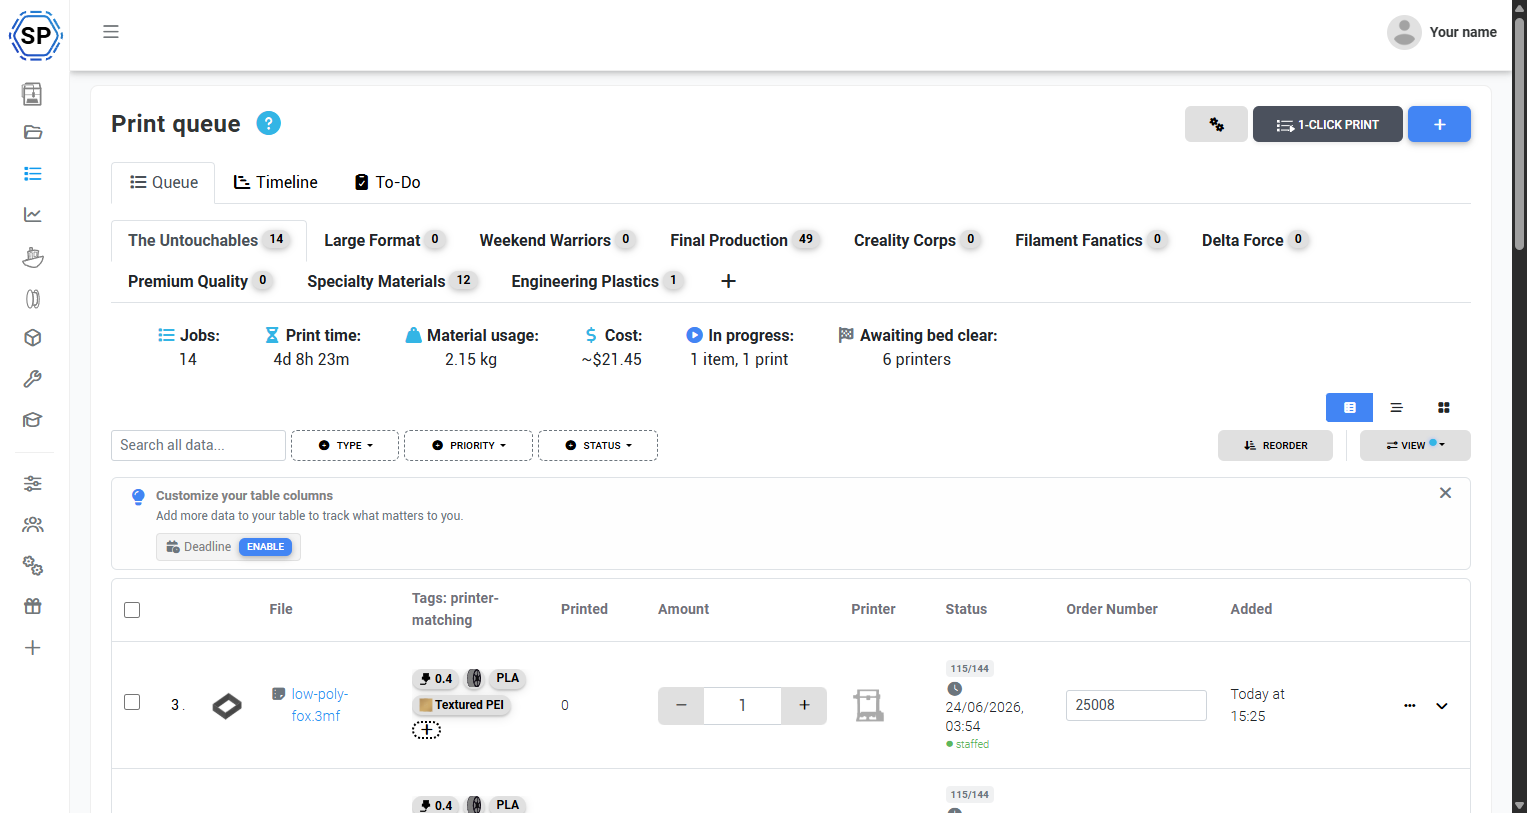Click the Search all data field
Screen dimensions: 1527x813
tap(198, 445)
